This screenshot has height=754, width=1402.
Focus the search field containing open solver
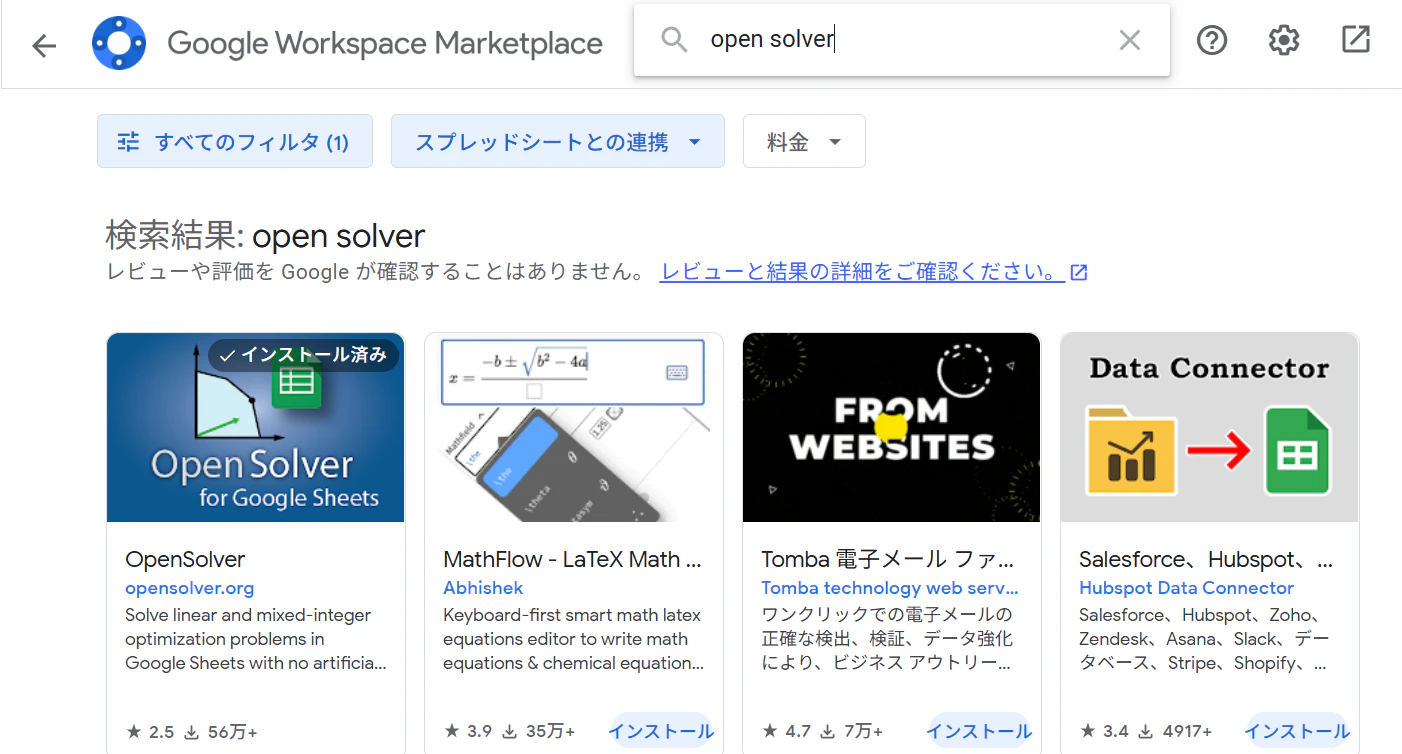point(902,40)
